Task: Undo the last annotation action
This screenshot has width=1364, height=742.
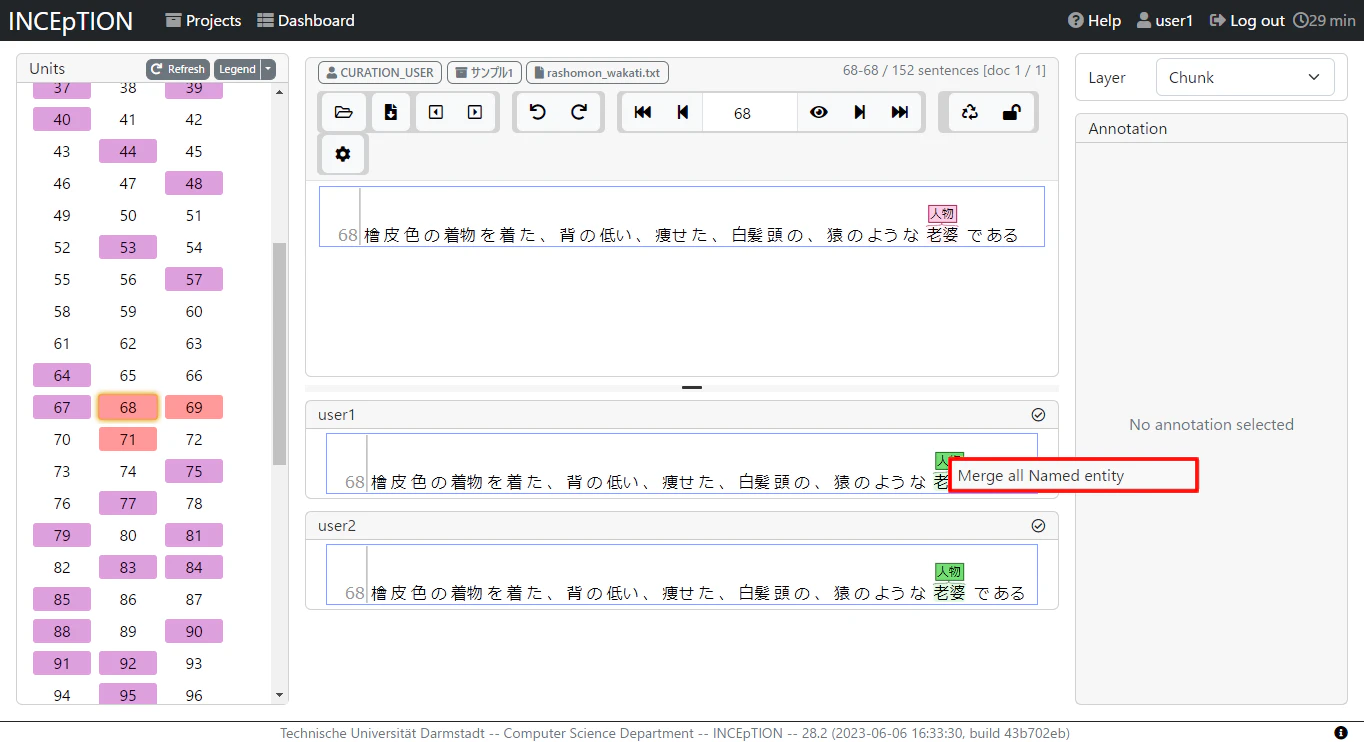Action: point(538,112)
